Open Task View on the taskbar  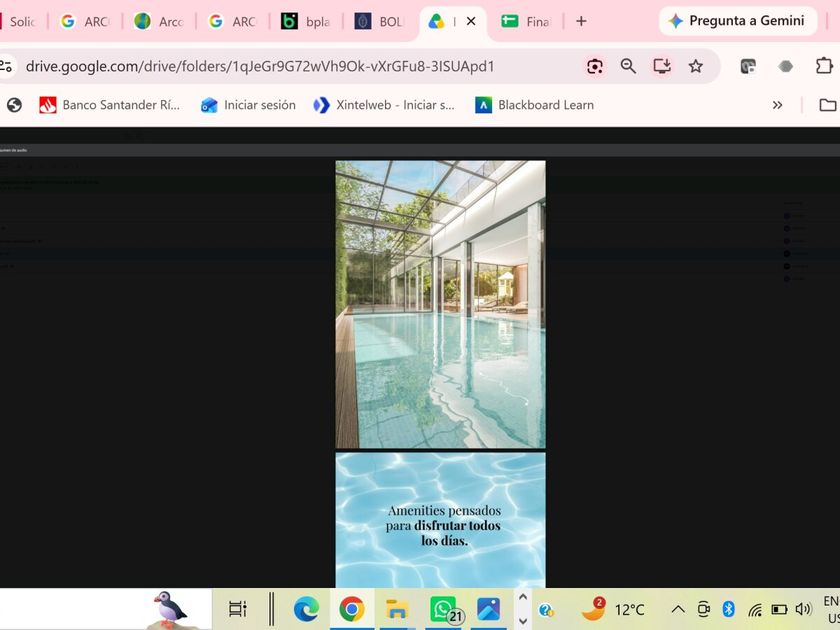(237, 609)
